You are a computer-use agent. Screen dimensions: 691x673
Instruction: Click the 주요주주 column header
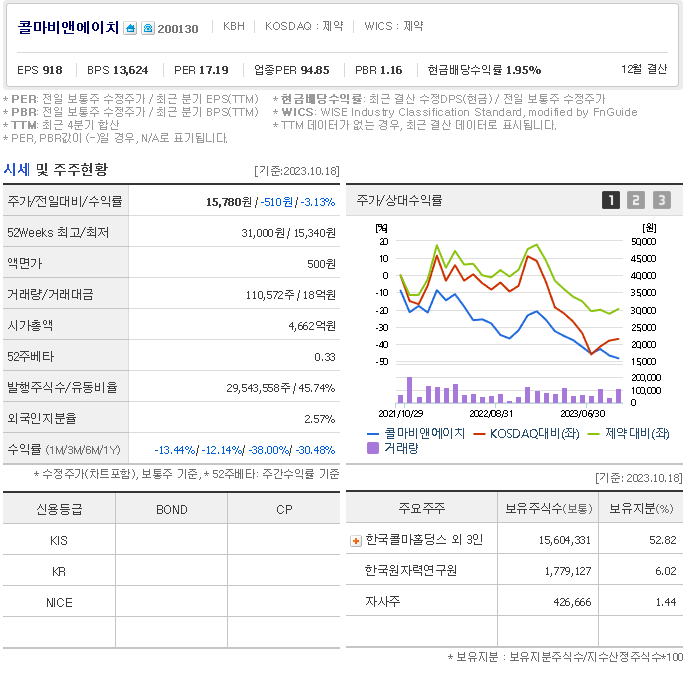point(422,508)
